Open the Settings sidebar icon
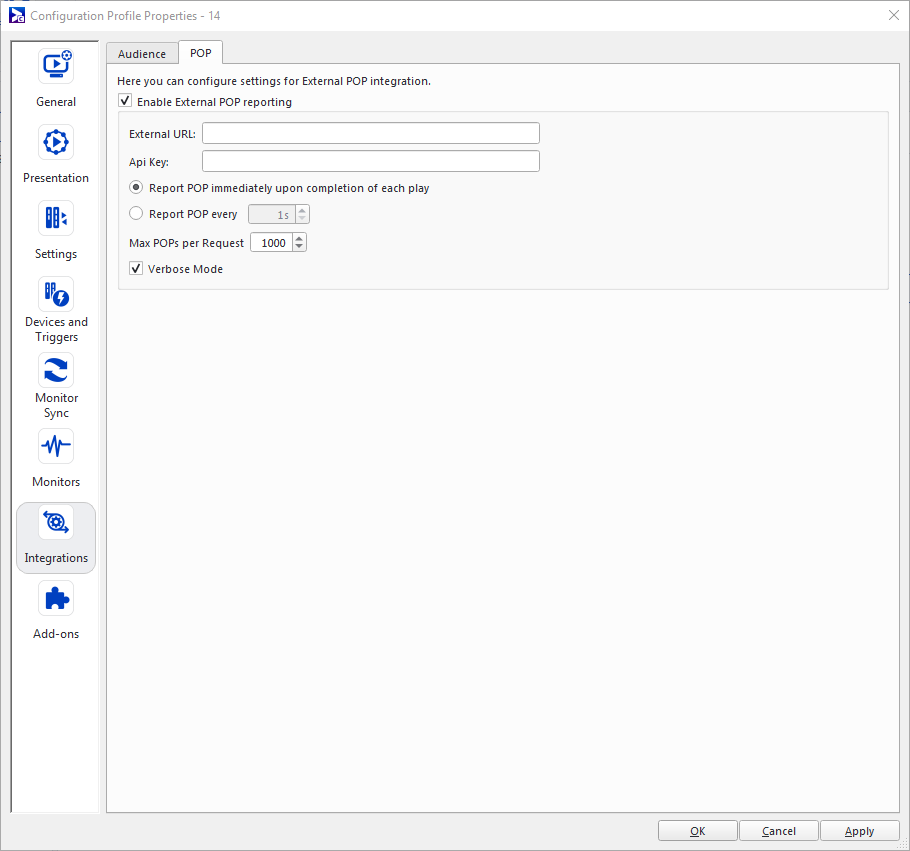This screenshot has height=851, width=910. (x=56, y=218)
